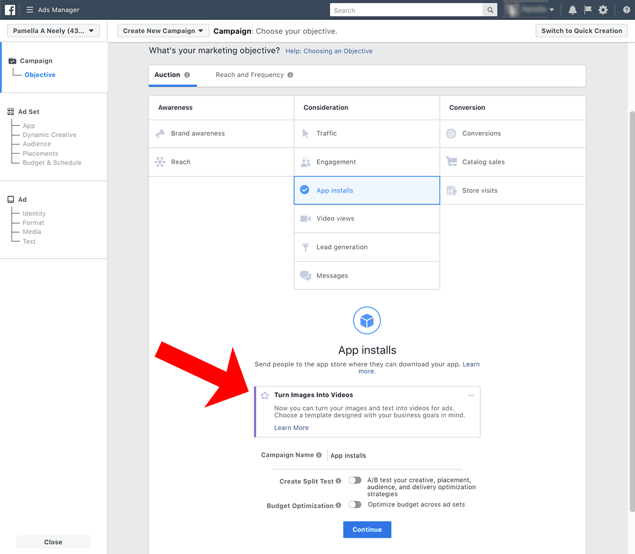Open the settings gear icon
This screenshot has width=635, height=554.
point(603,10)
